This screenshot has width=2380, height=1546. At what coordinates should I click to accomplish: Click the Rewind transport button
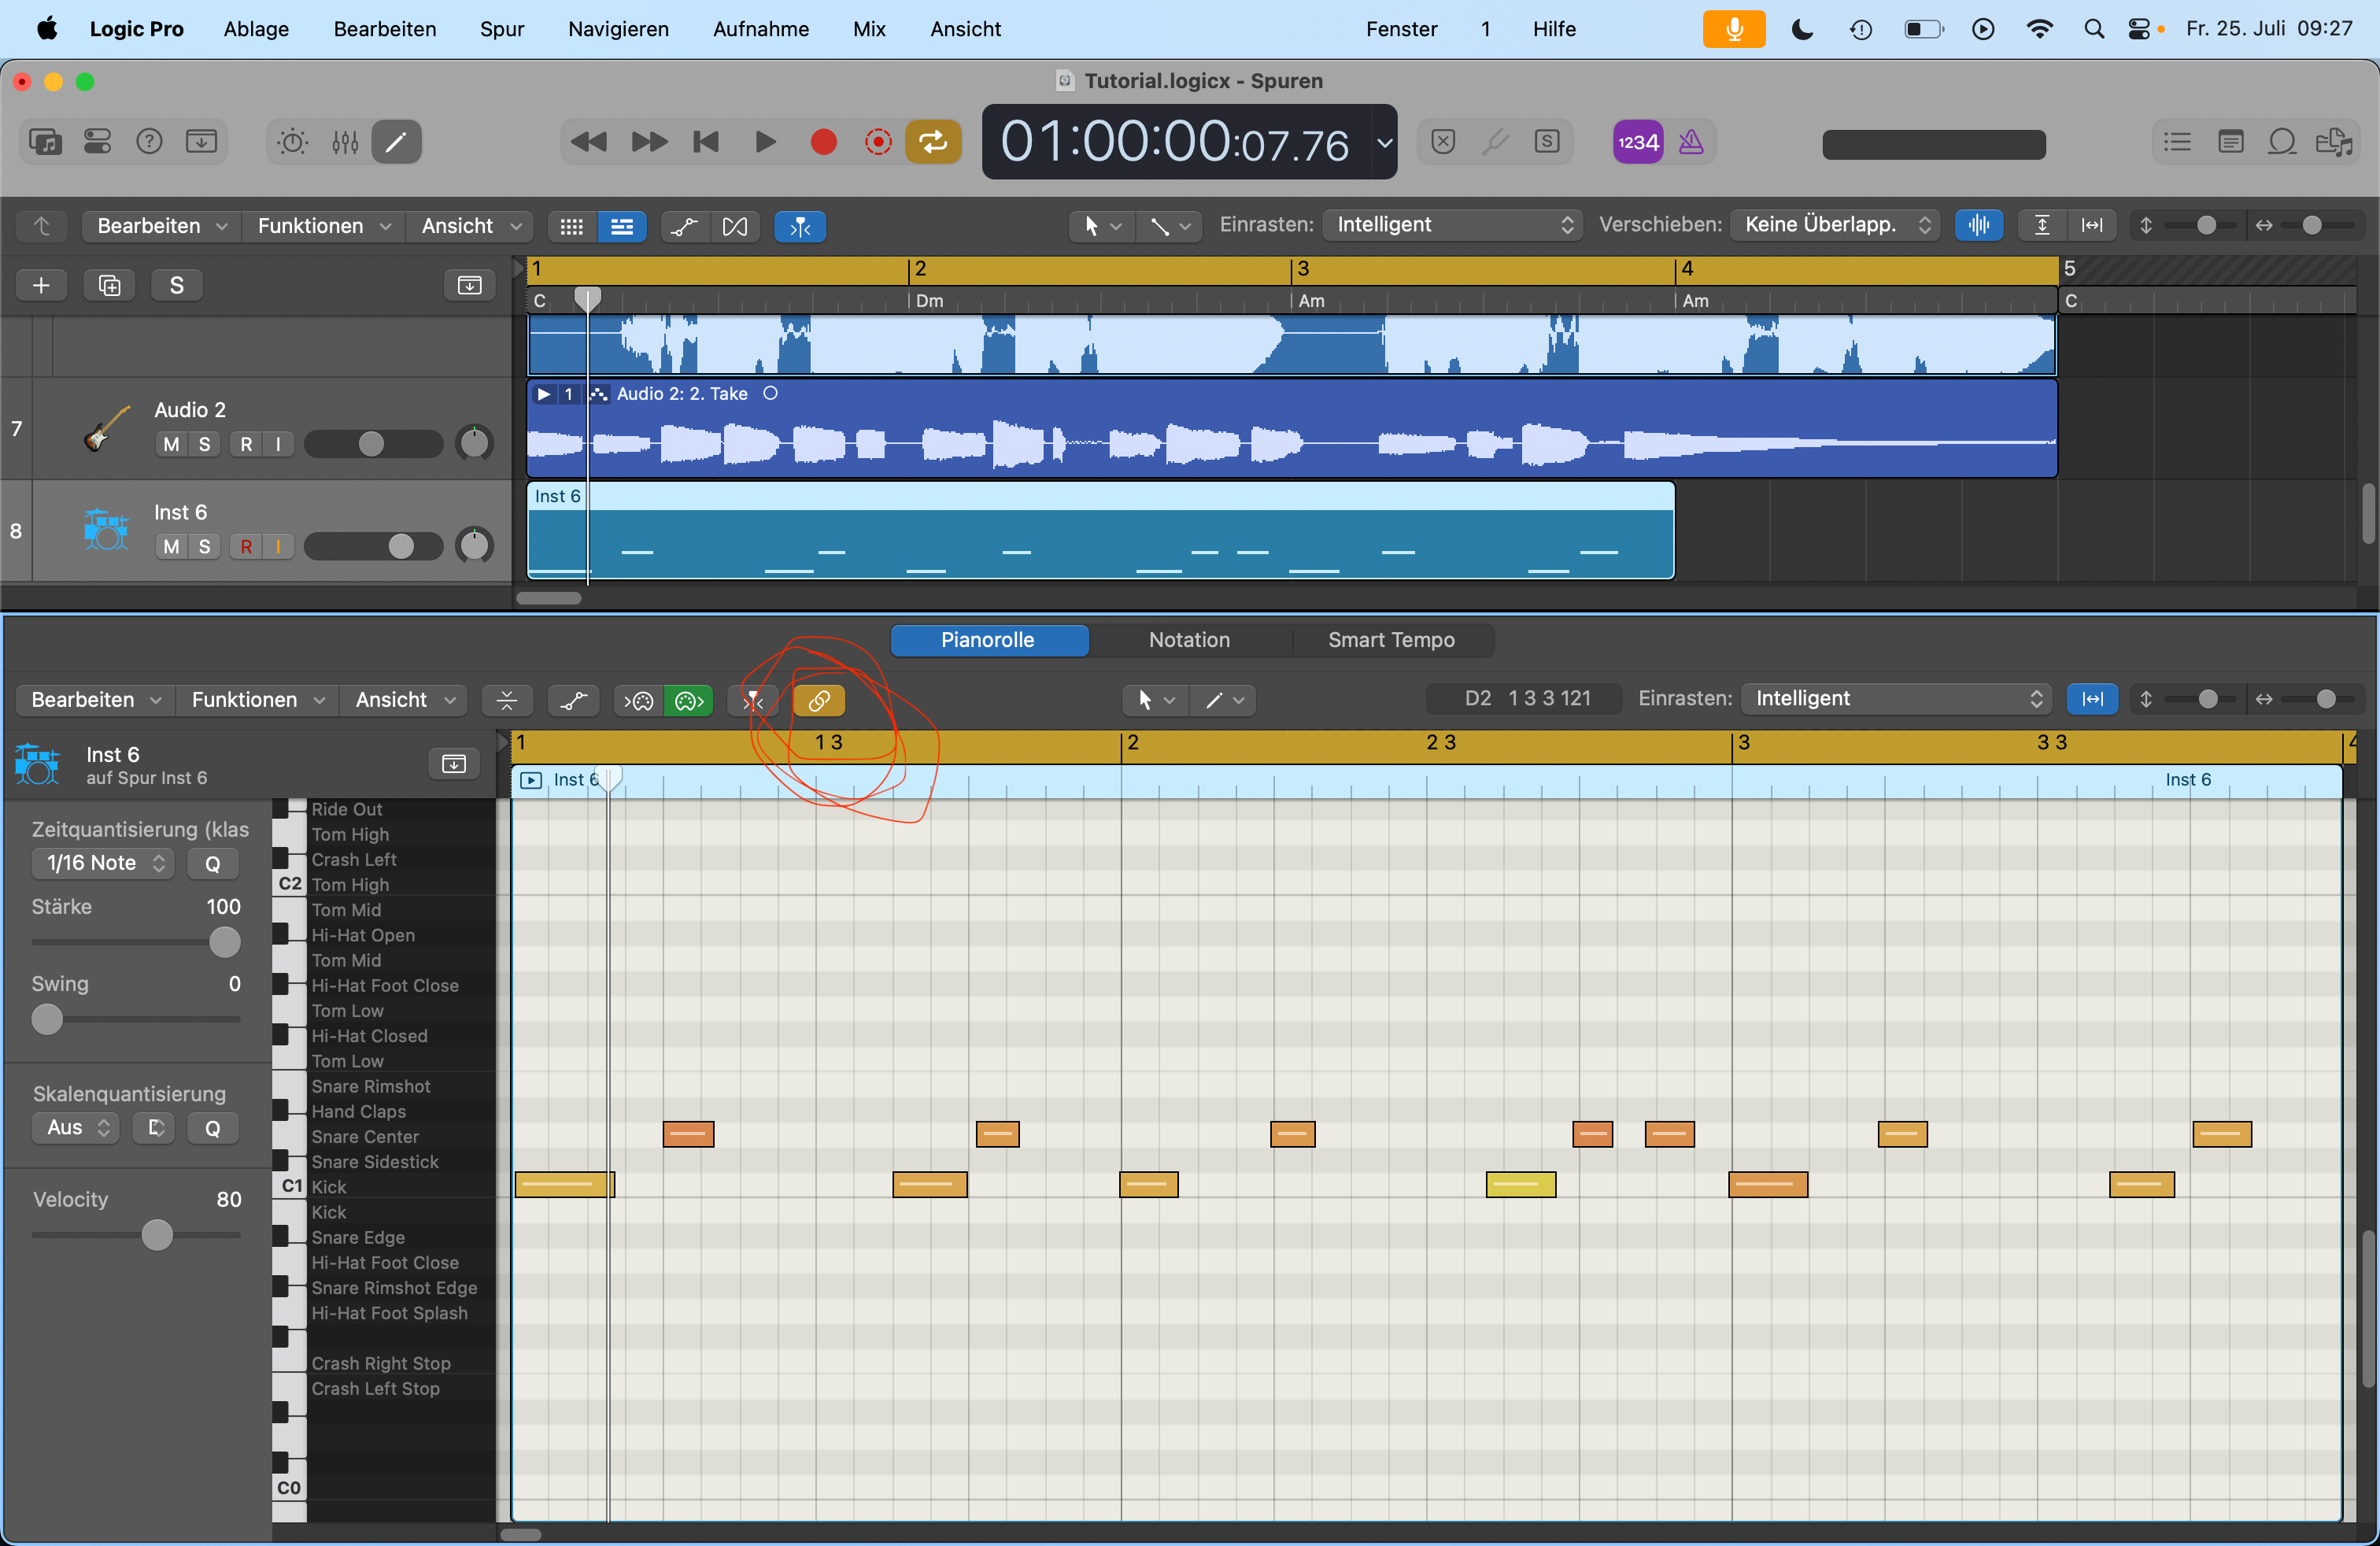coord(589,142)
